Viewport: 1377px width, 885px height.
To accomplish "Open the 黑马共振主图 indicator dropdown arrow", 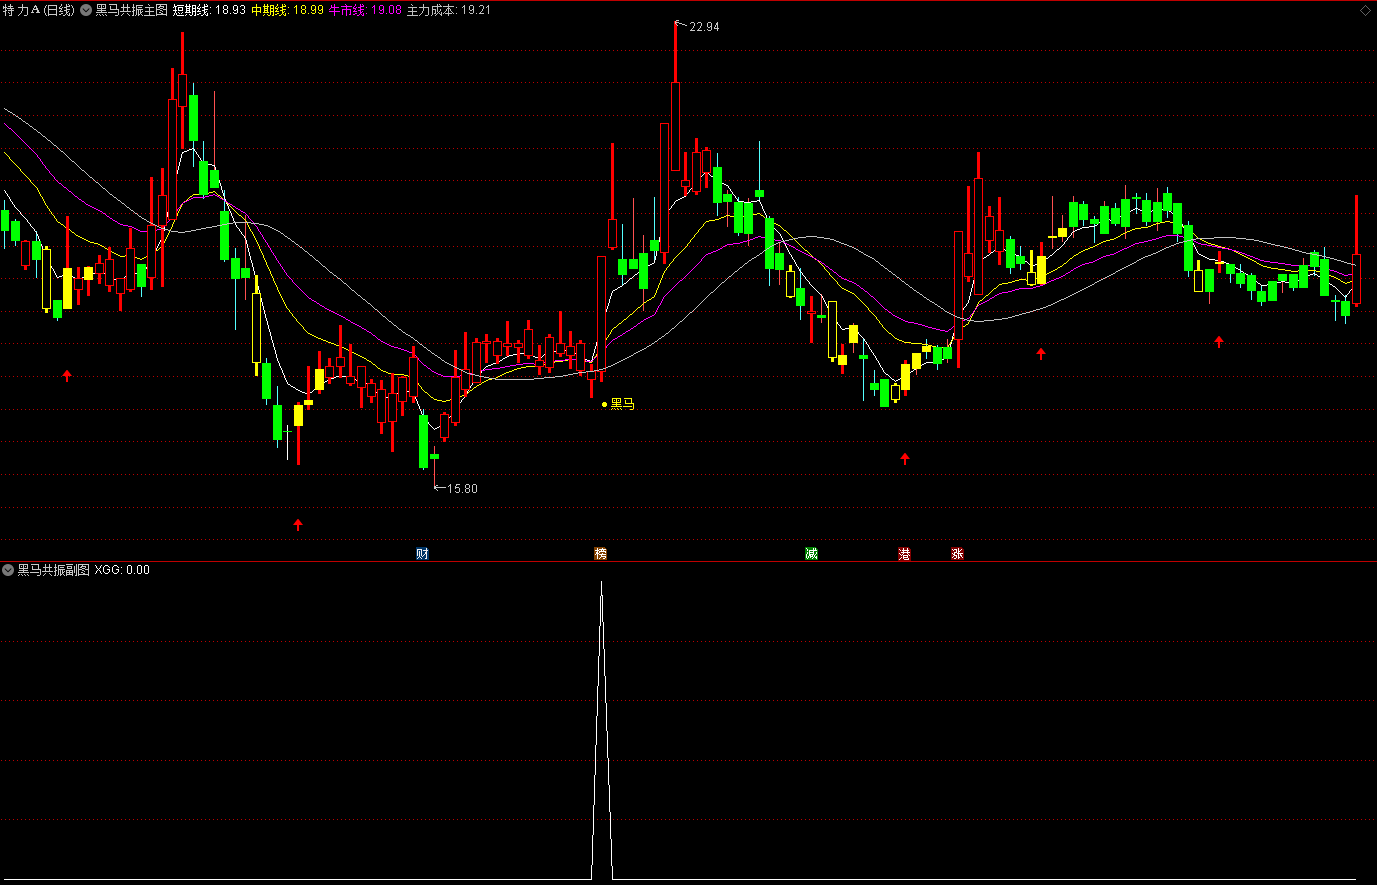I will pyautogui.click(x=86, y=10).
